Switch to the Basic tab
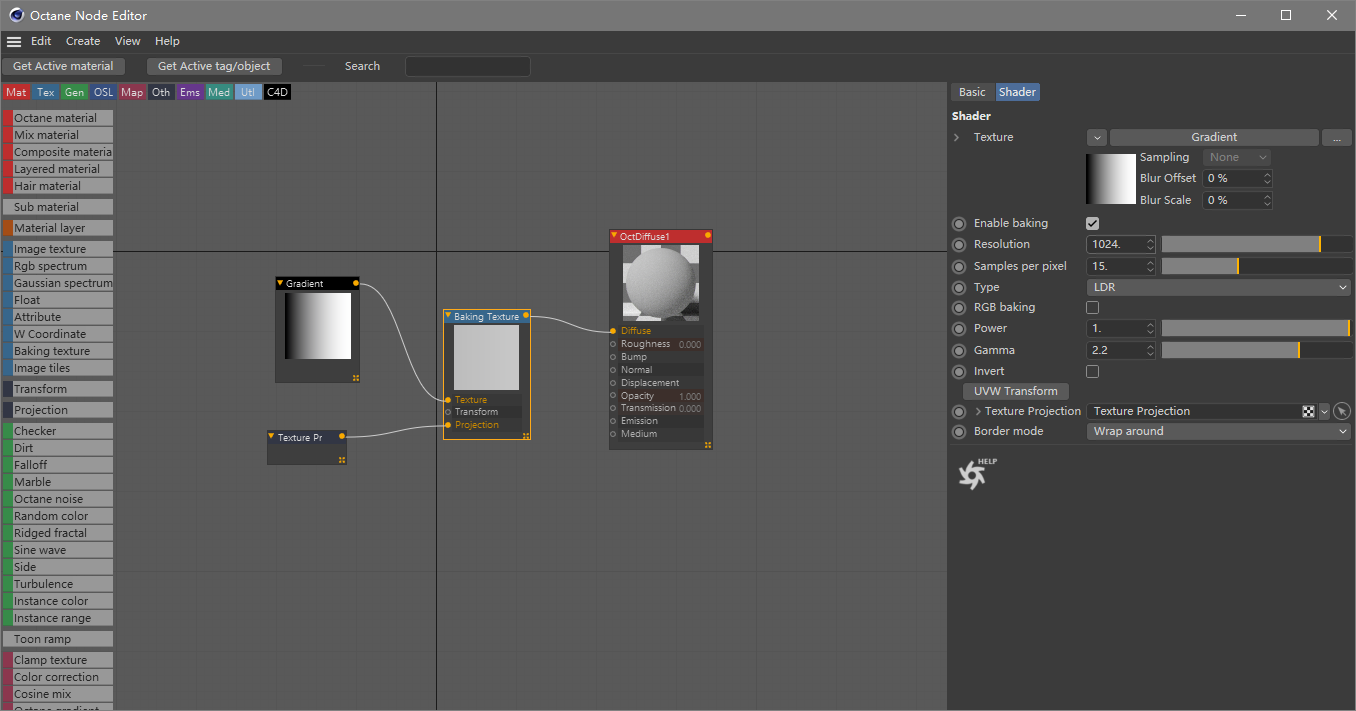Viewport: 1356px width, 711px height. click(x=972, y=92)
